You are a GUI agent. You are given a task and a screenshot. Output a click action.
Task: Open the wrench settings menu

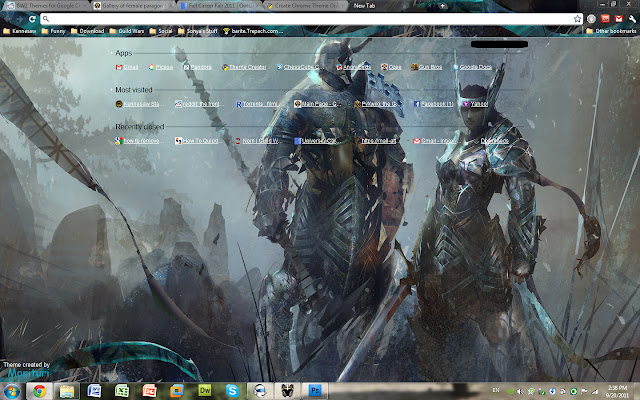point(632,19)
